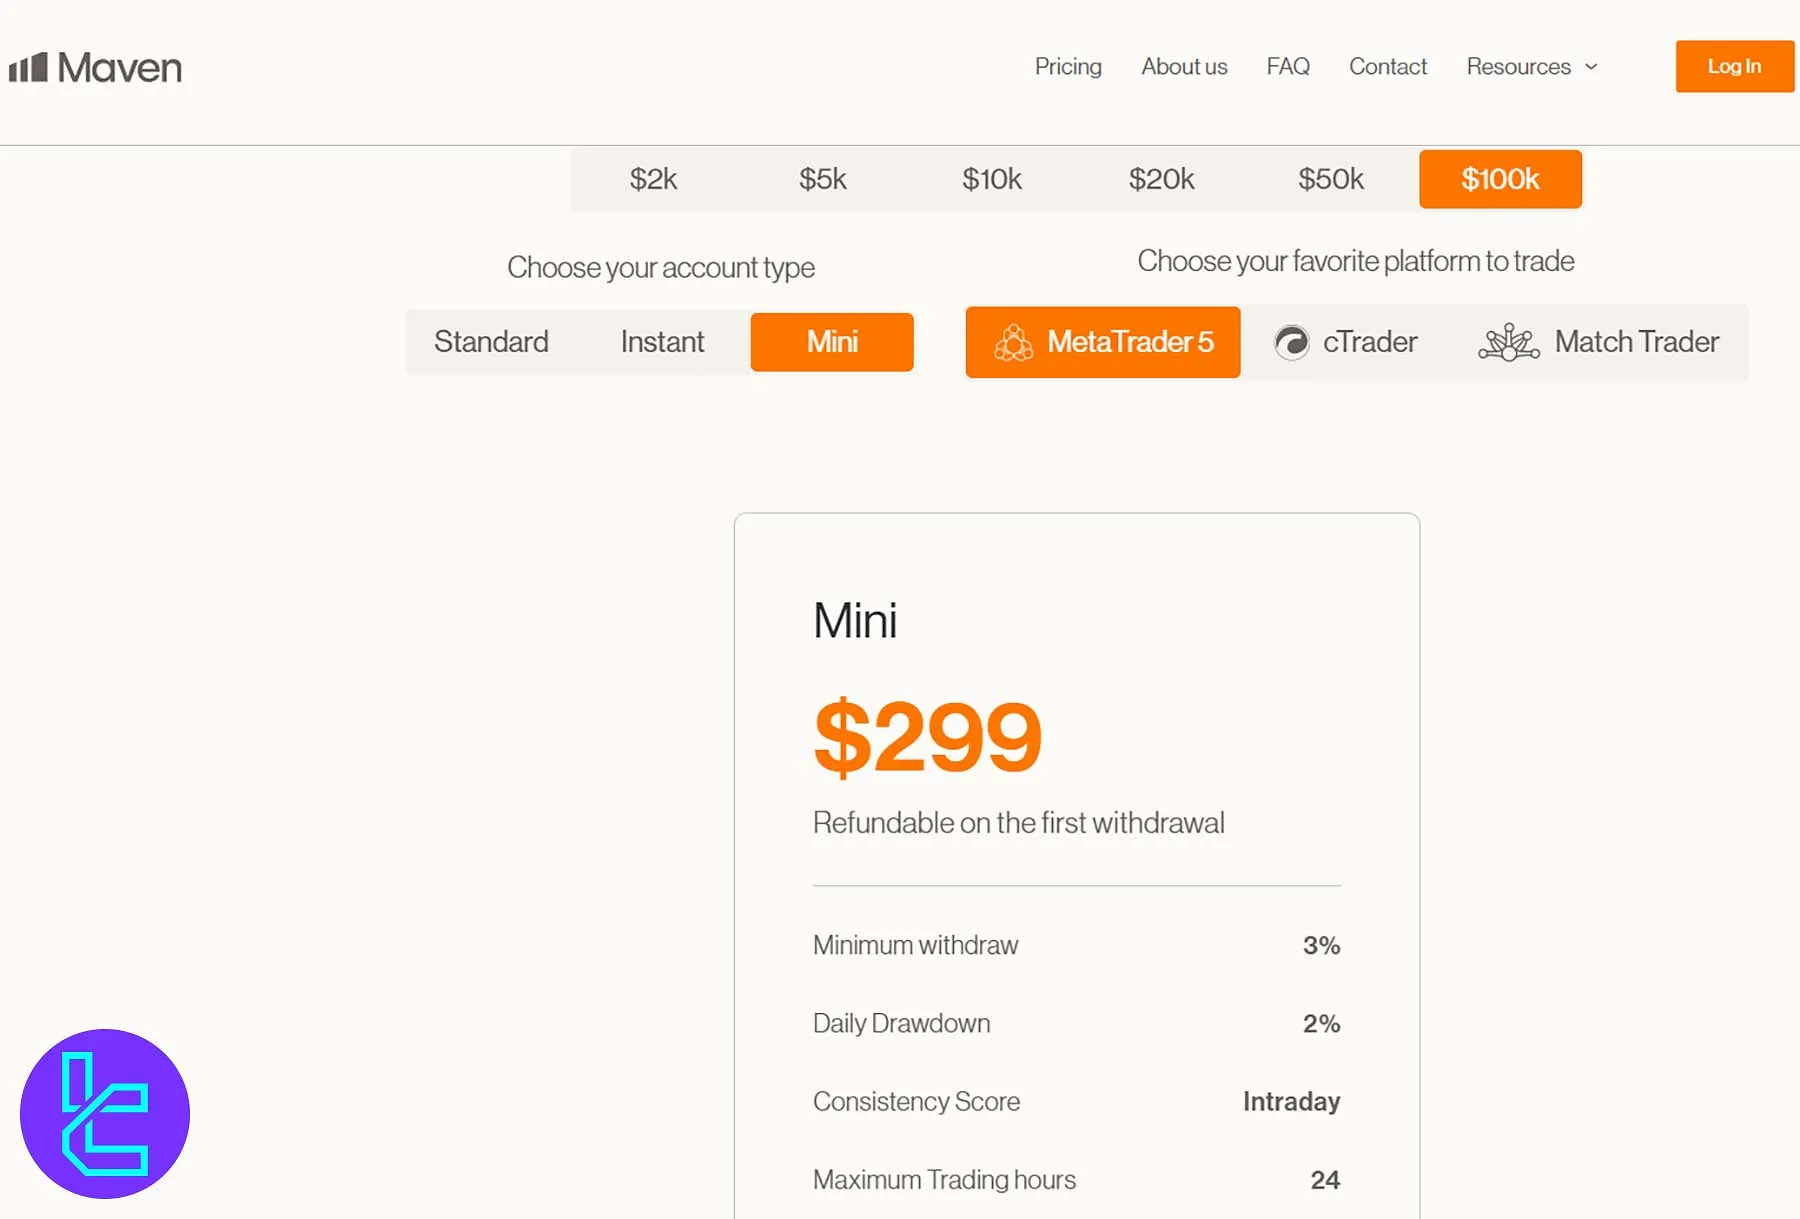Select the $50k account size
This screenshot has height=1219, width=1800.
[1332, 179]
